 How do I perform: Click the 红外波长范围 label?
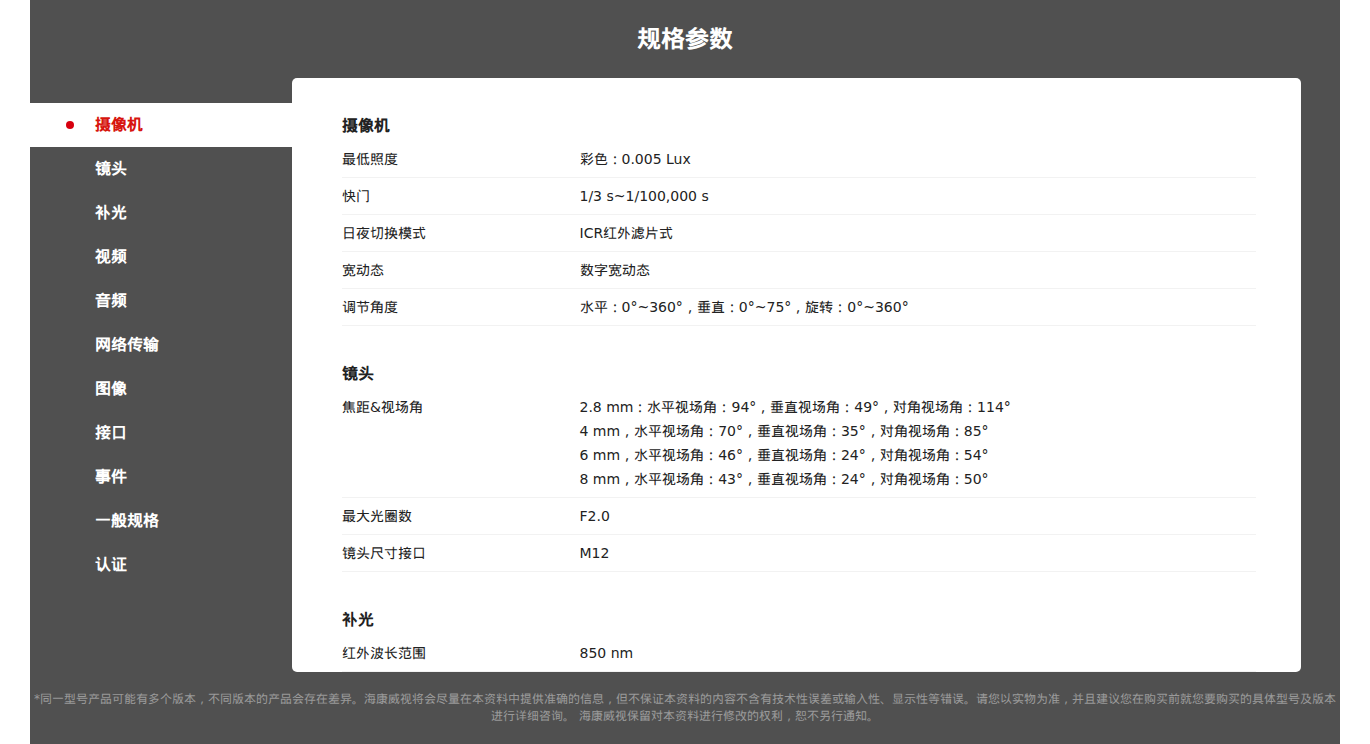click(384, 653)
